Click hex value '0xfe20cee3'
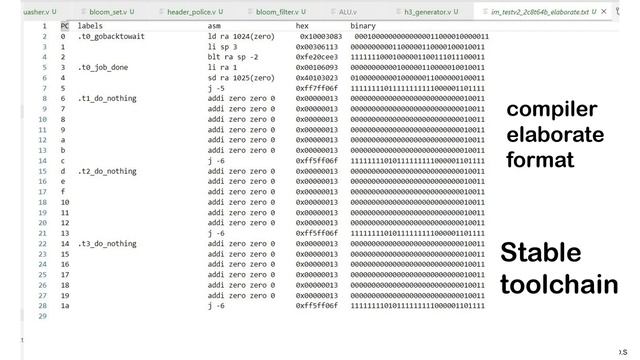Viewport: 640px width, 360px height. 317,57
